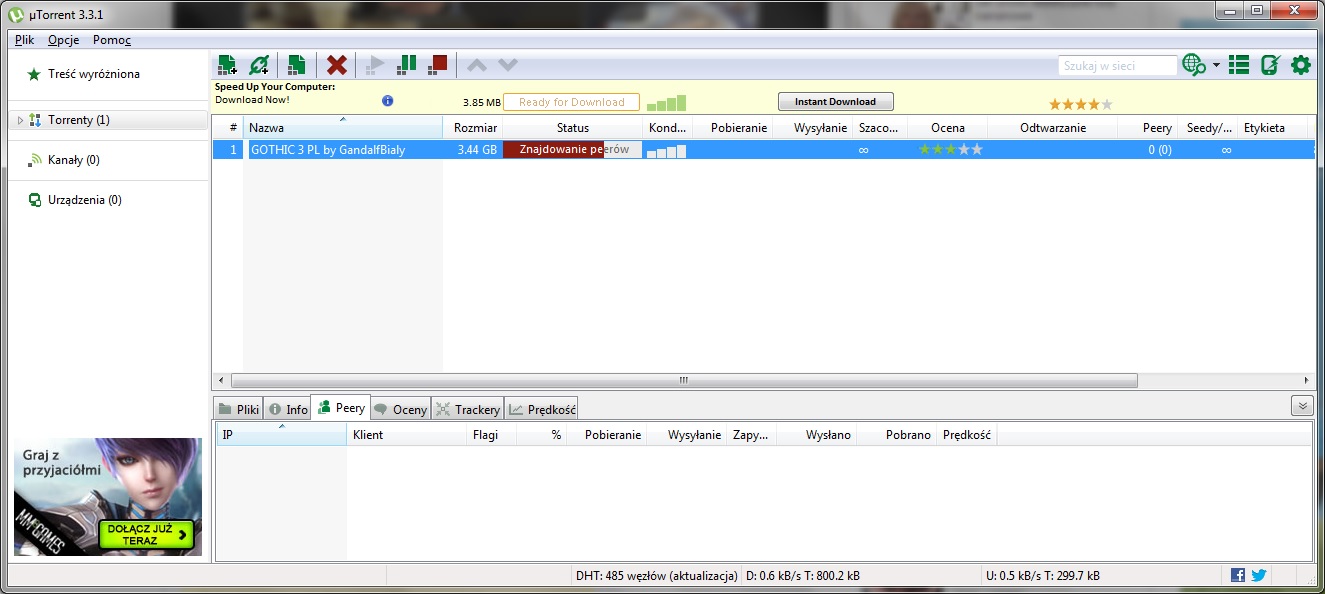Viewport: 1325px width, 594px height.
Task: Select the Peery tab
Action: (341, 408)
